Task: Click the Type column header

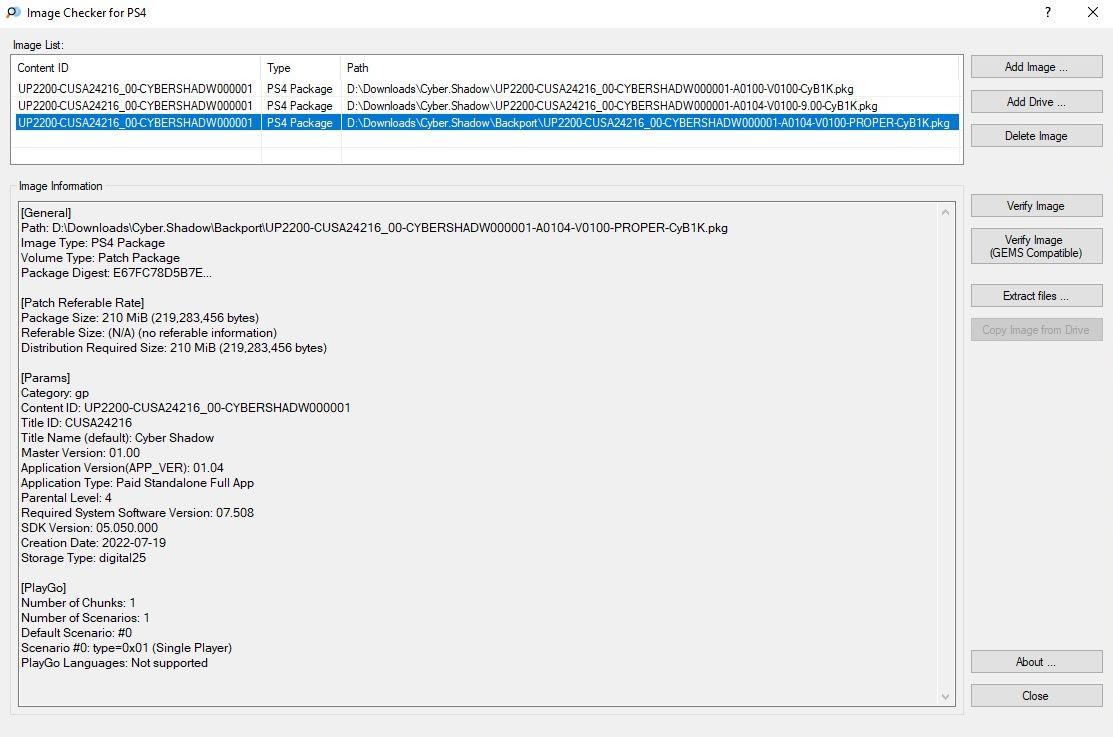Action: 301,67
